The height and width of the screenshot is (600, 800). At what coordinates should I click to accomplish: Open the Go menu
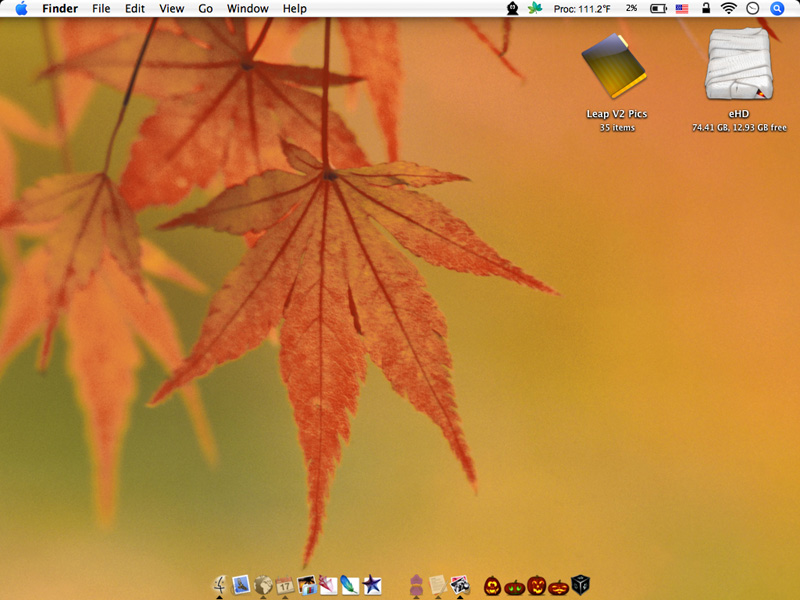[205, 9]
